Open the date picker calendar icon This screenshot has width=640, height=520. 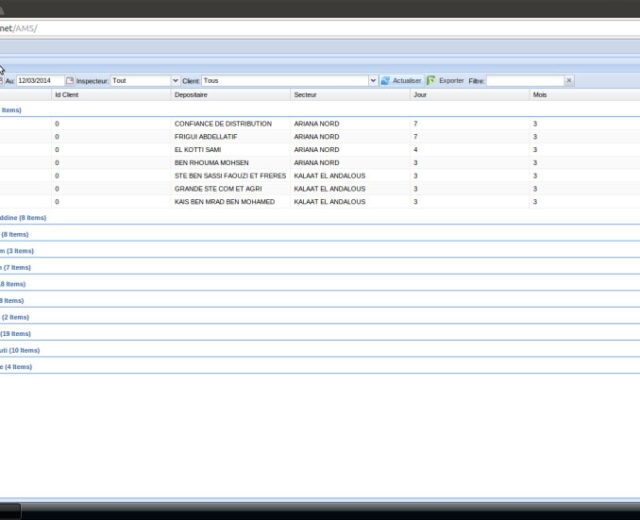pyautogui.click(x=70, y=81)
